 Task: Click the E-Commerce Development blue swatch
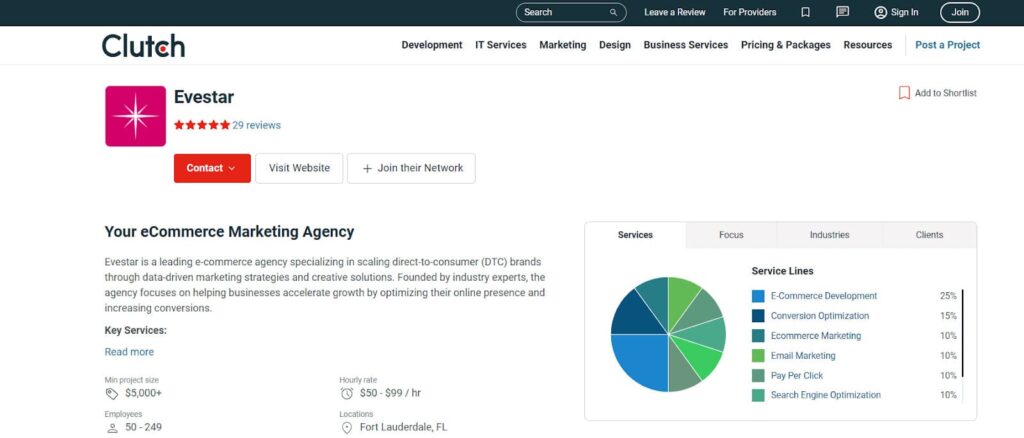[758, 296]
